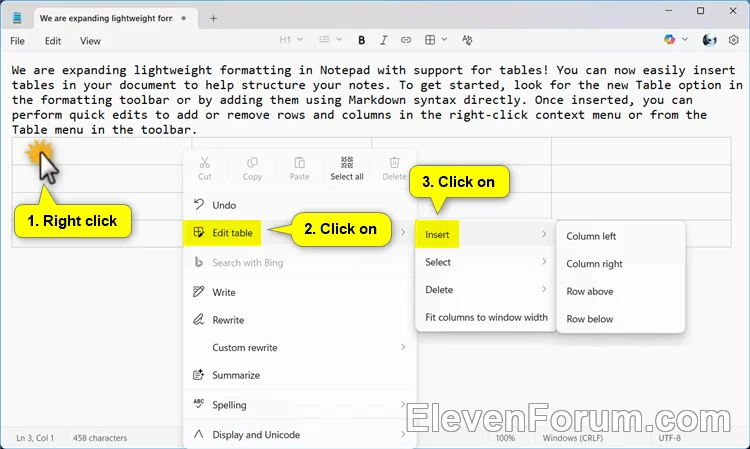
Task: Click the Ln 3, Col 1 status entry
Action: pyautogui.click(x=35, y=438)
